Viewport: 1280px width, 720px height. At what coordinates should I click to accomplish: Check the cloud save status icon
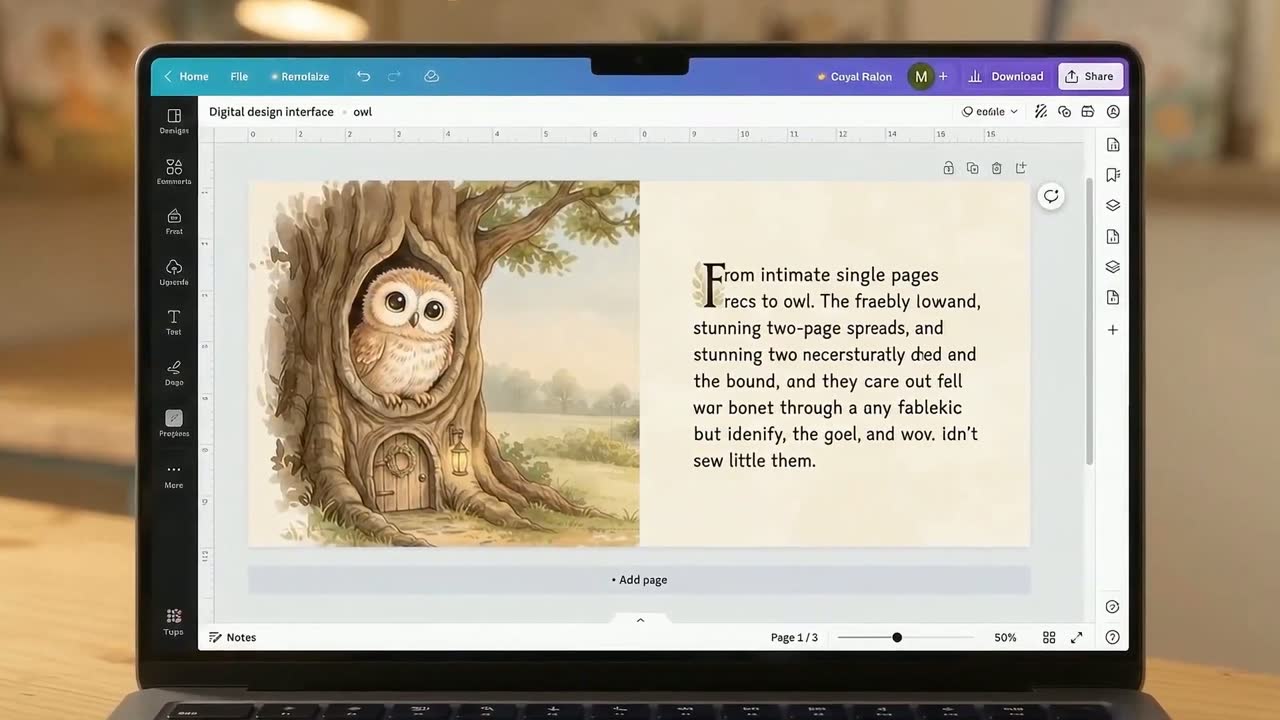[x=431, y=76]
